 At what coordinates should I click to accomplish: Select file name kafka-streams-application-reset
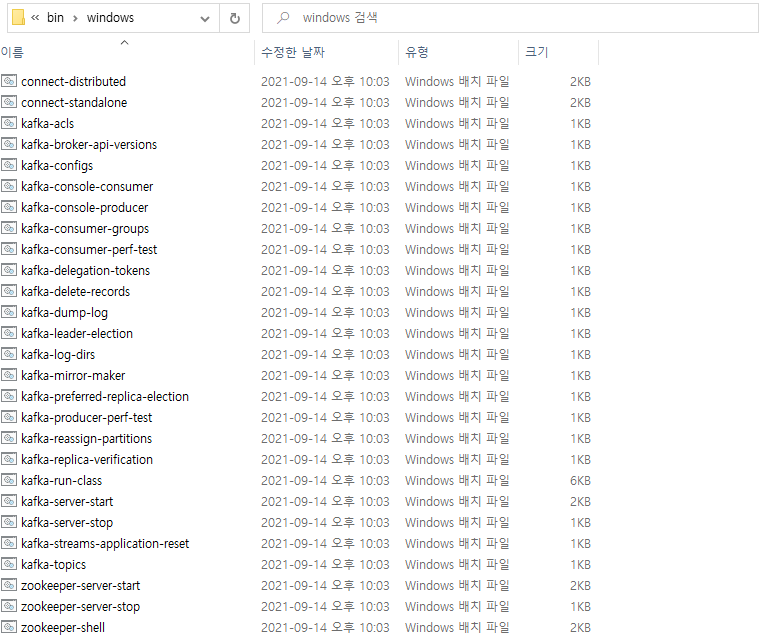click(x=105, y=543)
